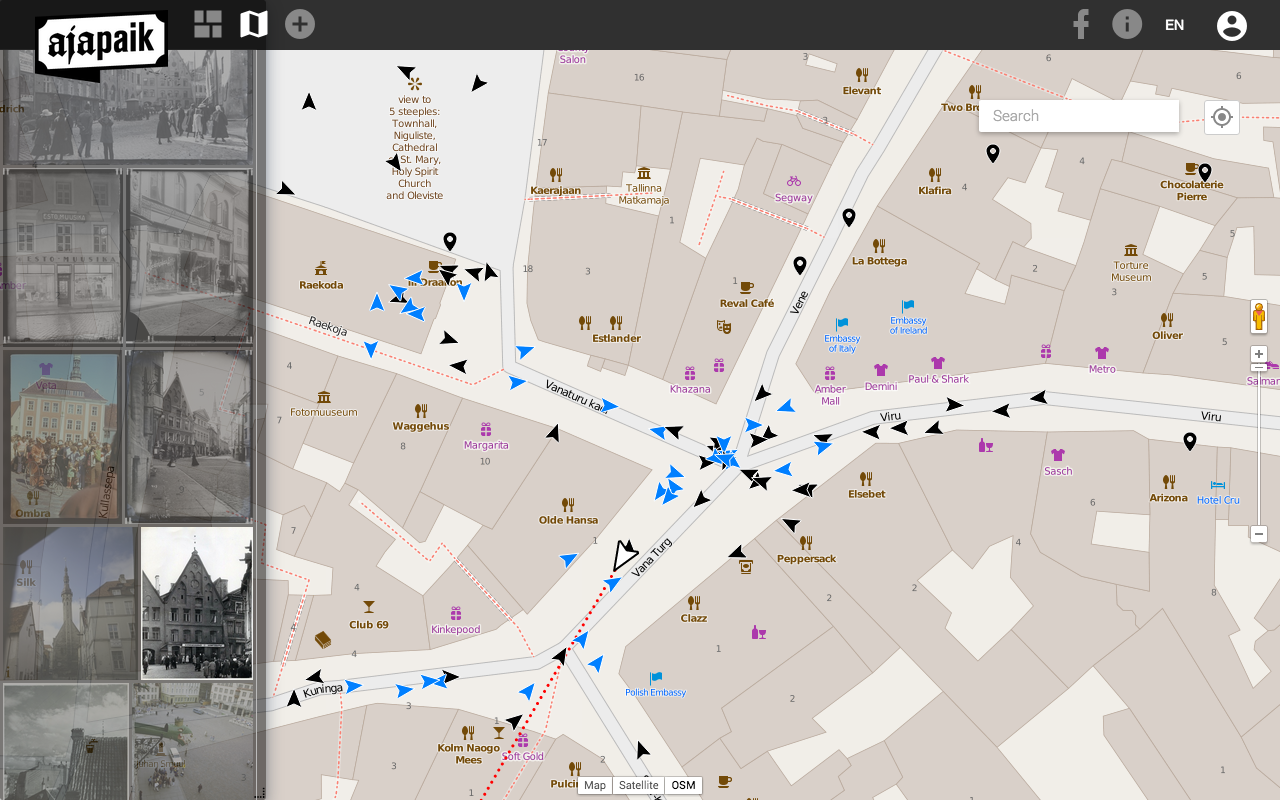Image resolution: width=1280 pixels, height=800 pixels.
Task: Open the user profile icon
Action: 1232,25
